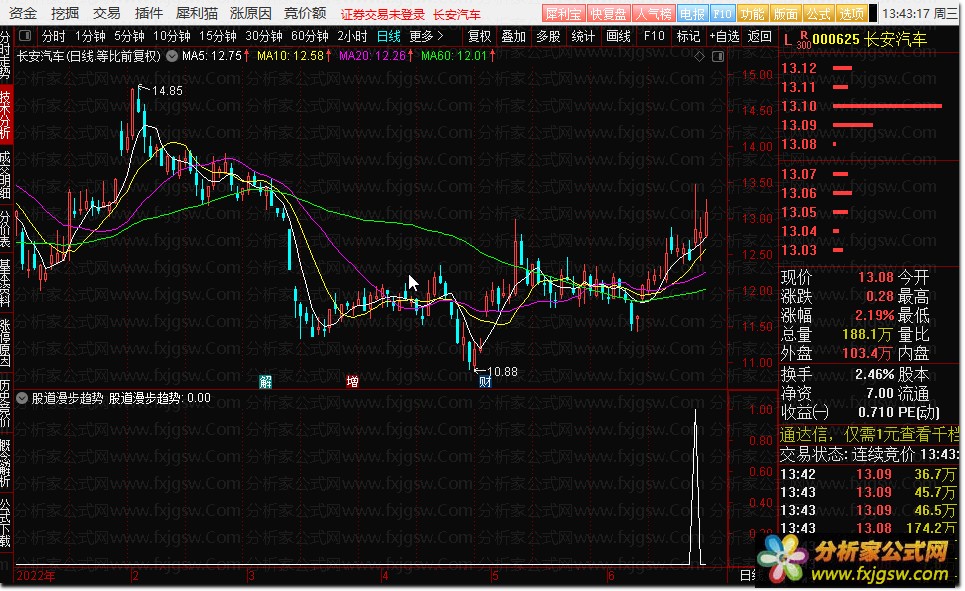
Task: Open the 电报 blue toolbar button
Action: click(692, 13)
